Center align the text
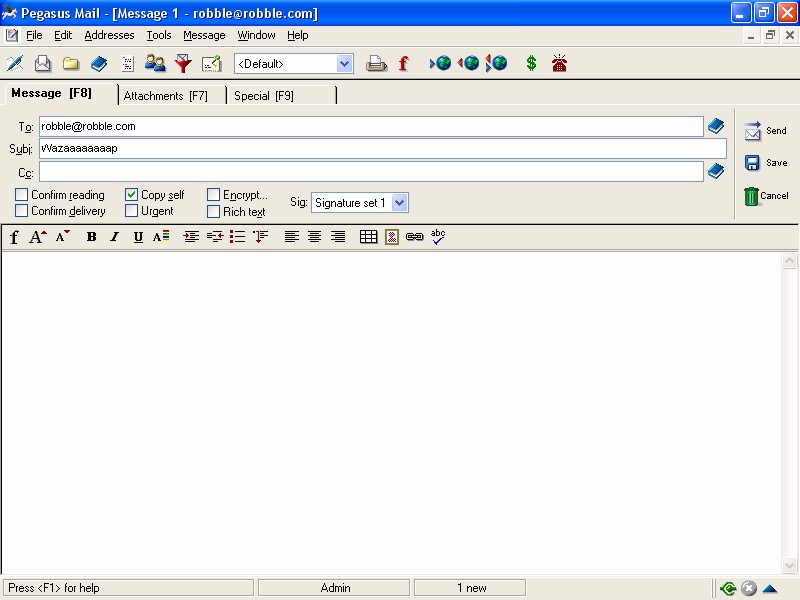Viewport: 800px width, 600px height. (314, 237)
